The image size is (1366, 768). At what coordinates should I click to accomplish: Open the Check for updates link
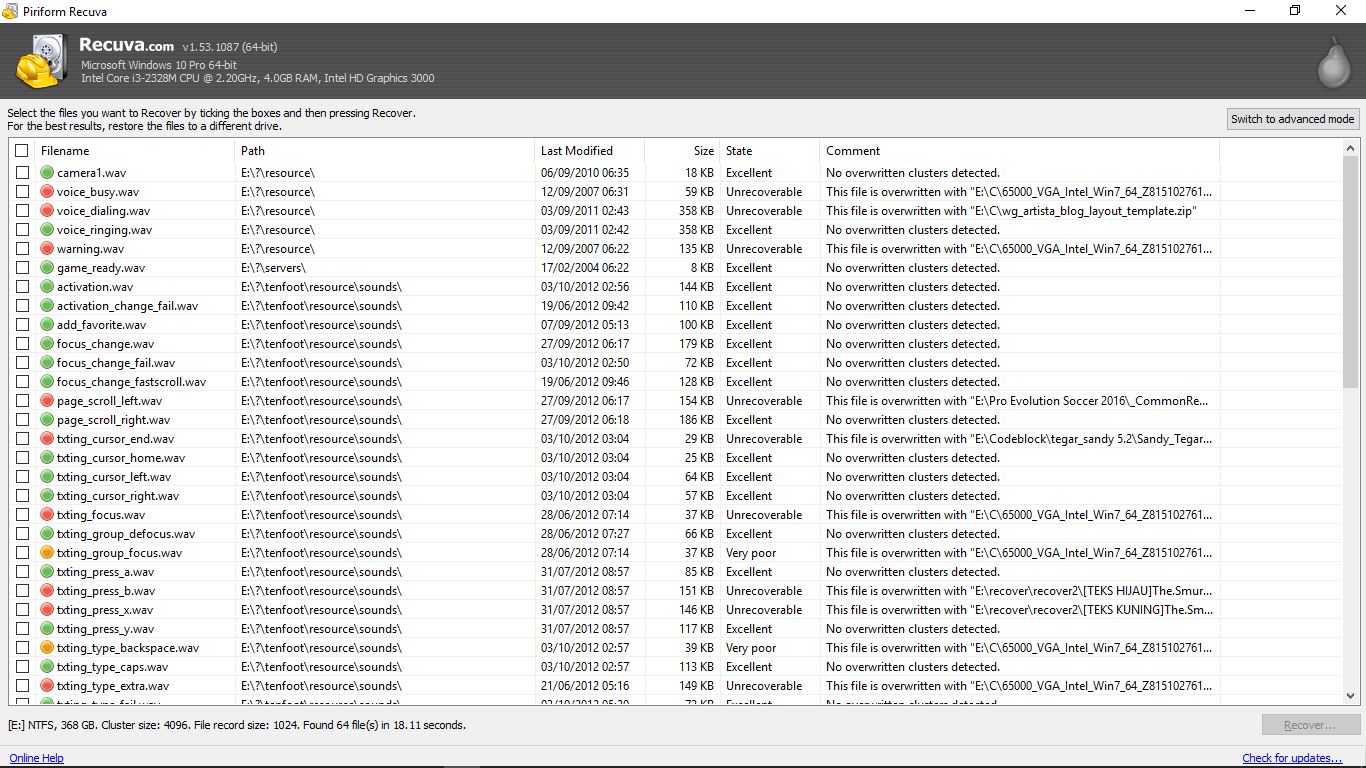tap(1292, 758)
